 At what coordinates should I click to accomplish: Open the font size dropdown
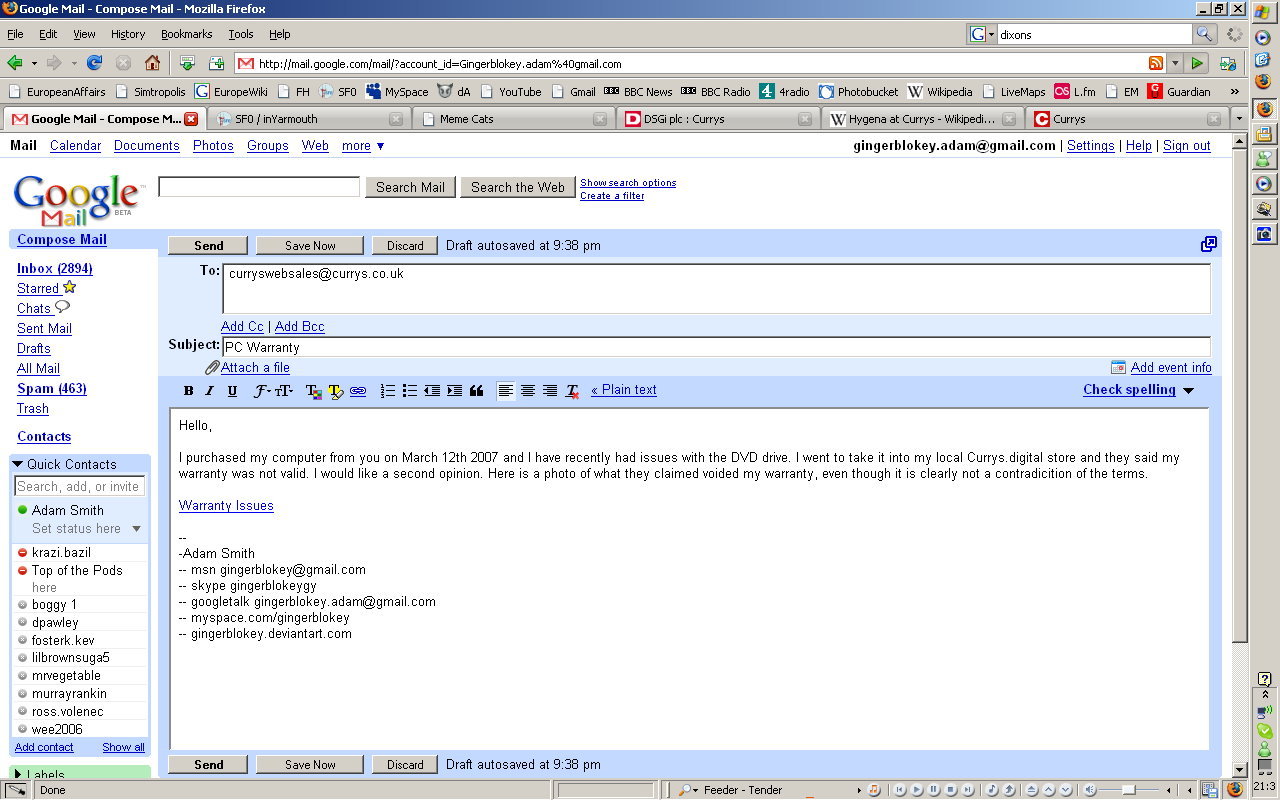(x=284, y=391)
